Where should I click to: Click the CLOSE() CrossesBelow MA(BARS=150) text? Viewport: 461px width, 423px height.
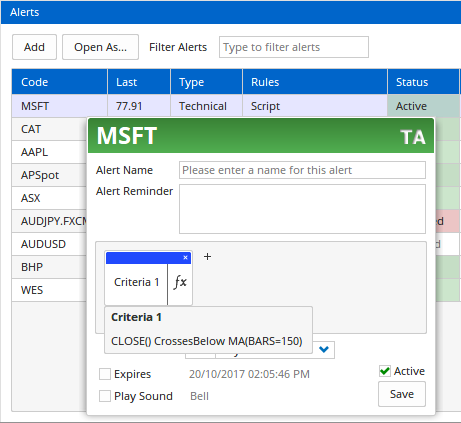click(207, 341)
